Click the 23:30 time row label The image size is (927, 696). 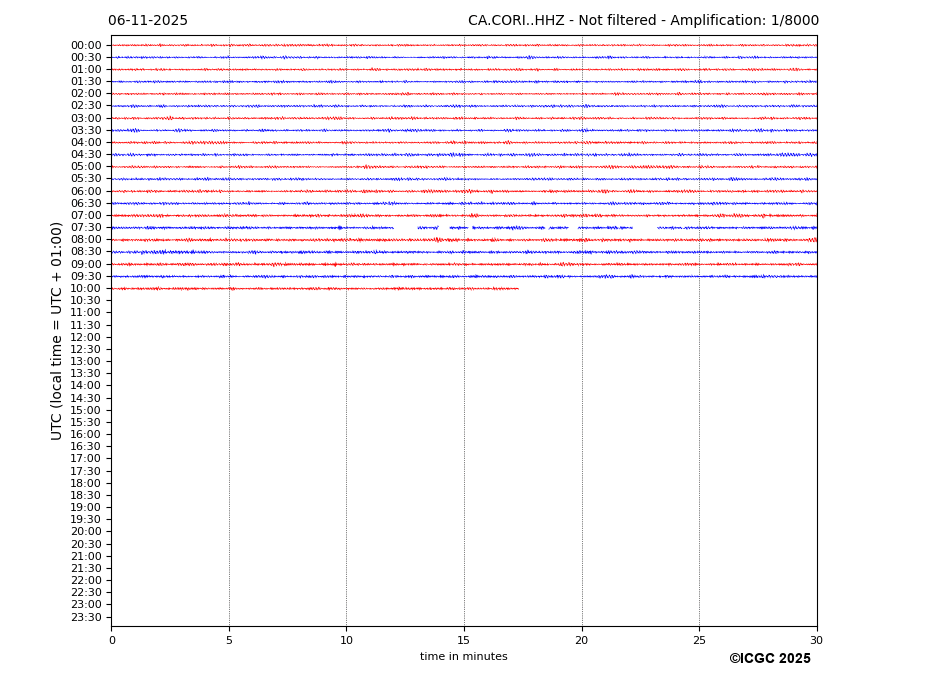[86, 617]
